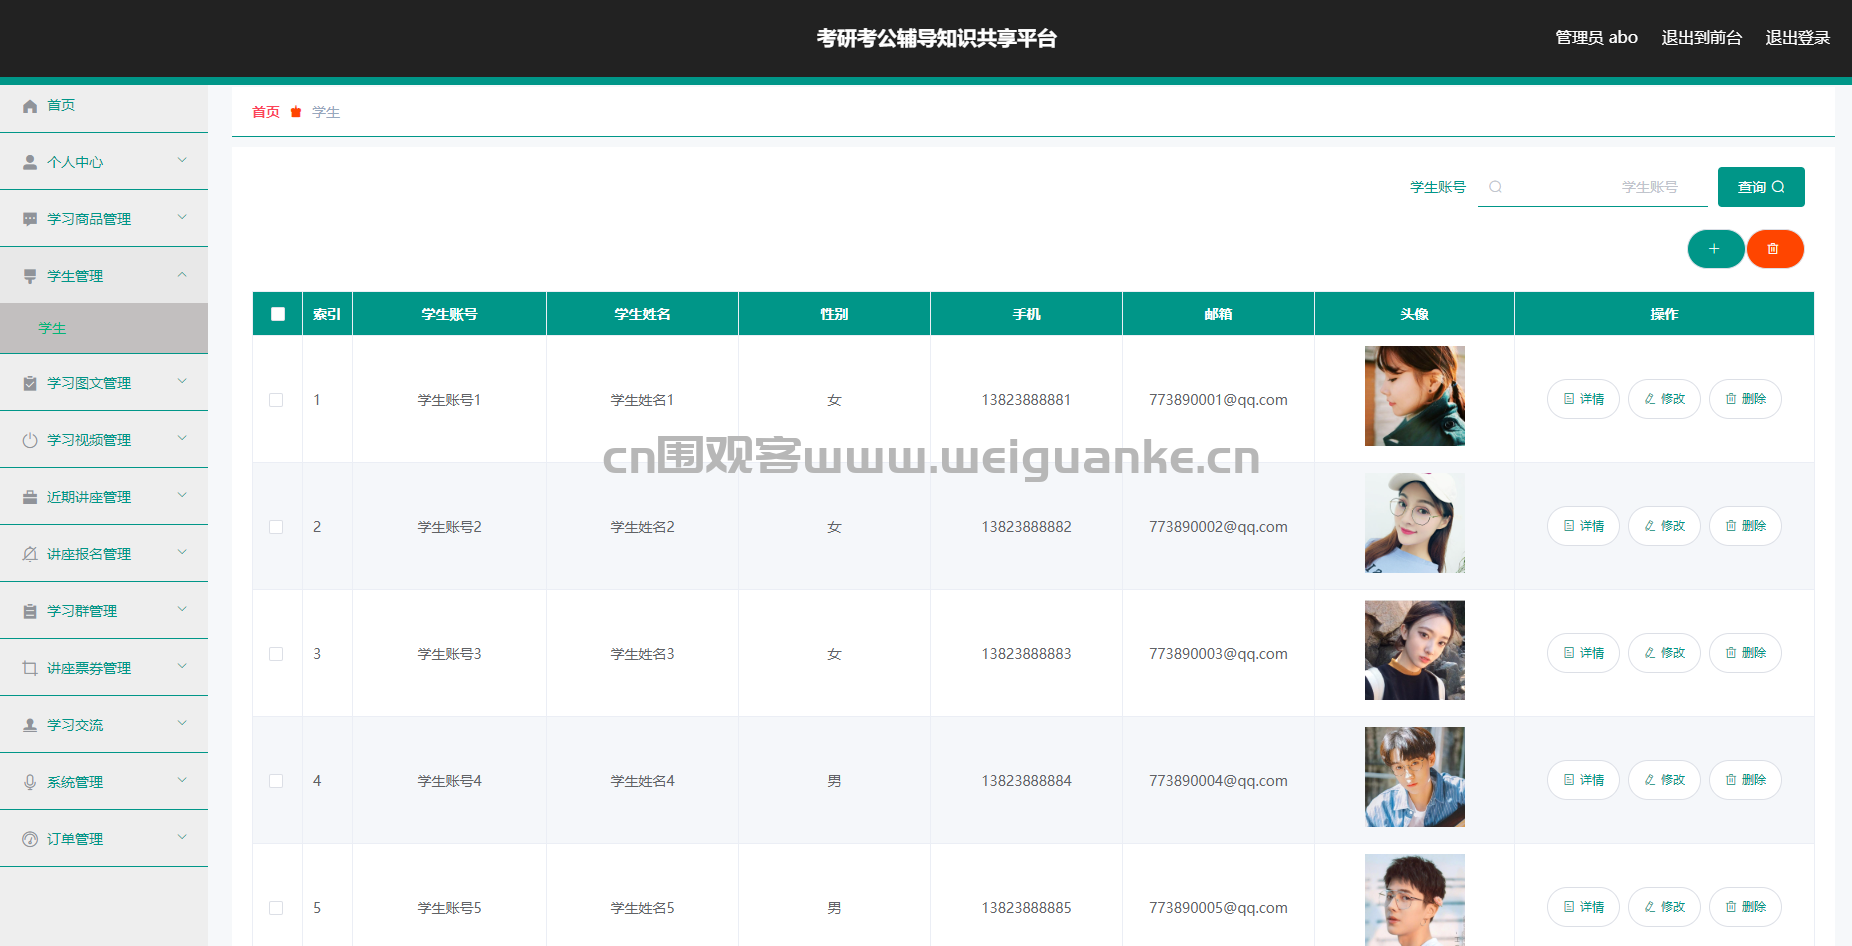Click 退出登录 in the top bar

click(x=1797, y=38)
